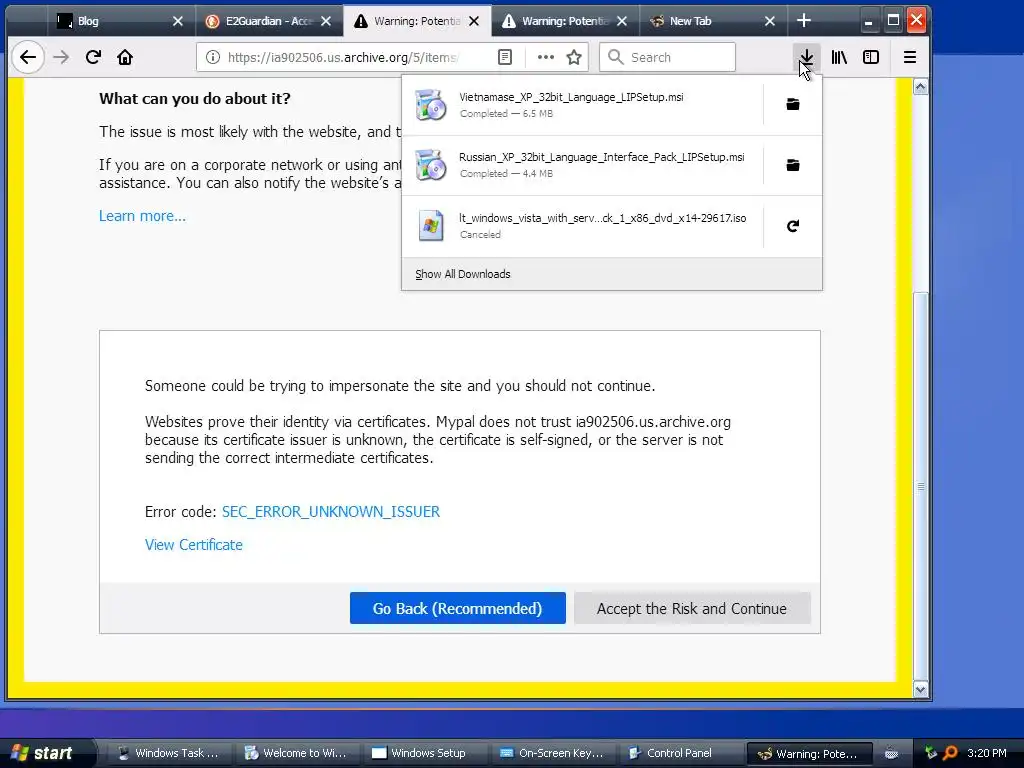Click the Downloads arrow toolbar button
Viewport: 1024px width, 768px height.
807,57
